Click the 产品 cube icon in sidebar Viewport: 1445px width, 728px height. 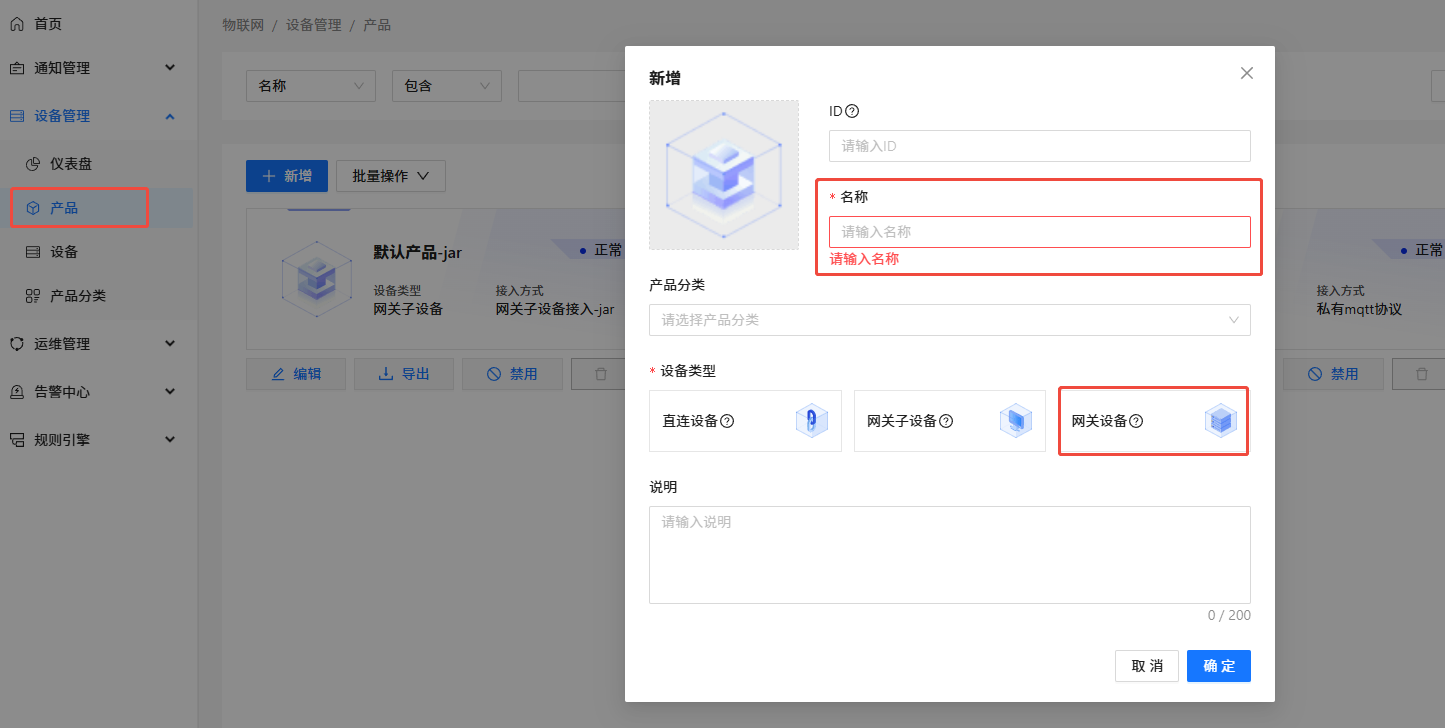pos(33,208)
